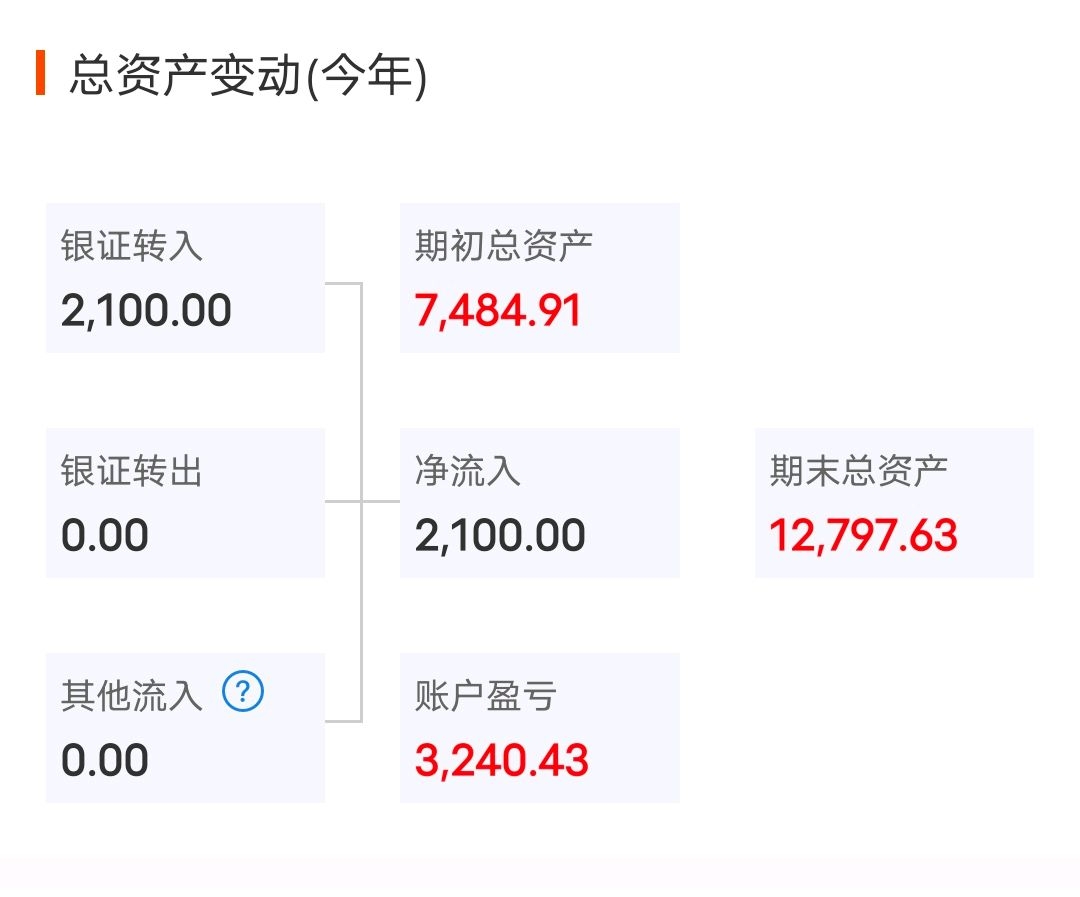Click the 银证转入 amount 2,100.00

point(146,311)
